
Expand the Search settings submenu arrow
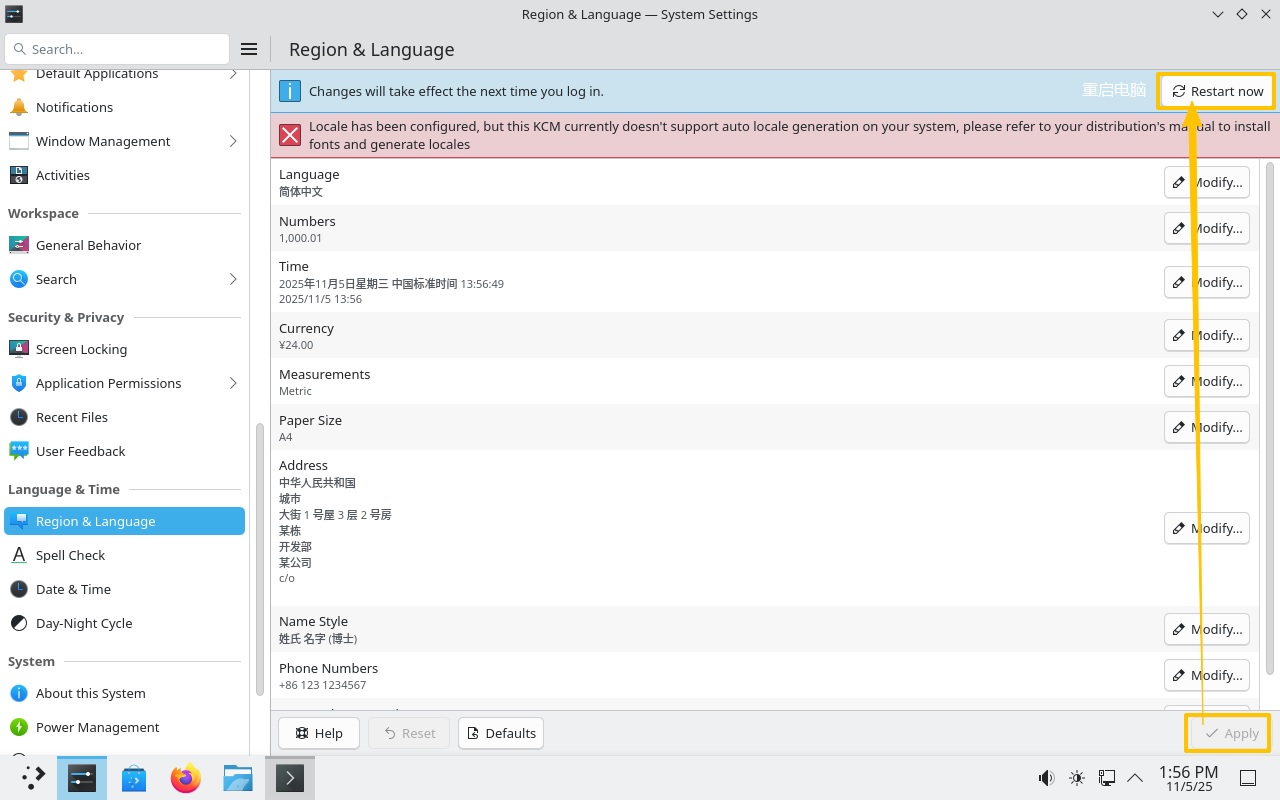(233, 279)
